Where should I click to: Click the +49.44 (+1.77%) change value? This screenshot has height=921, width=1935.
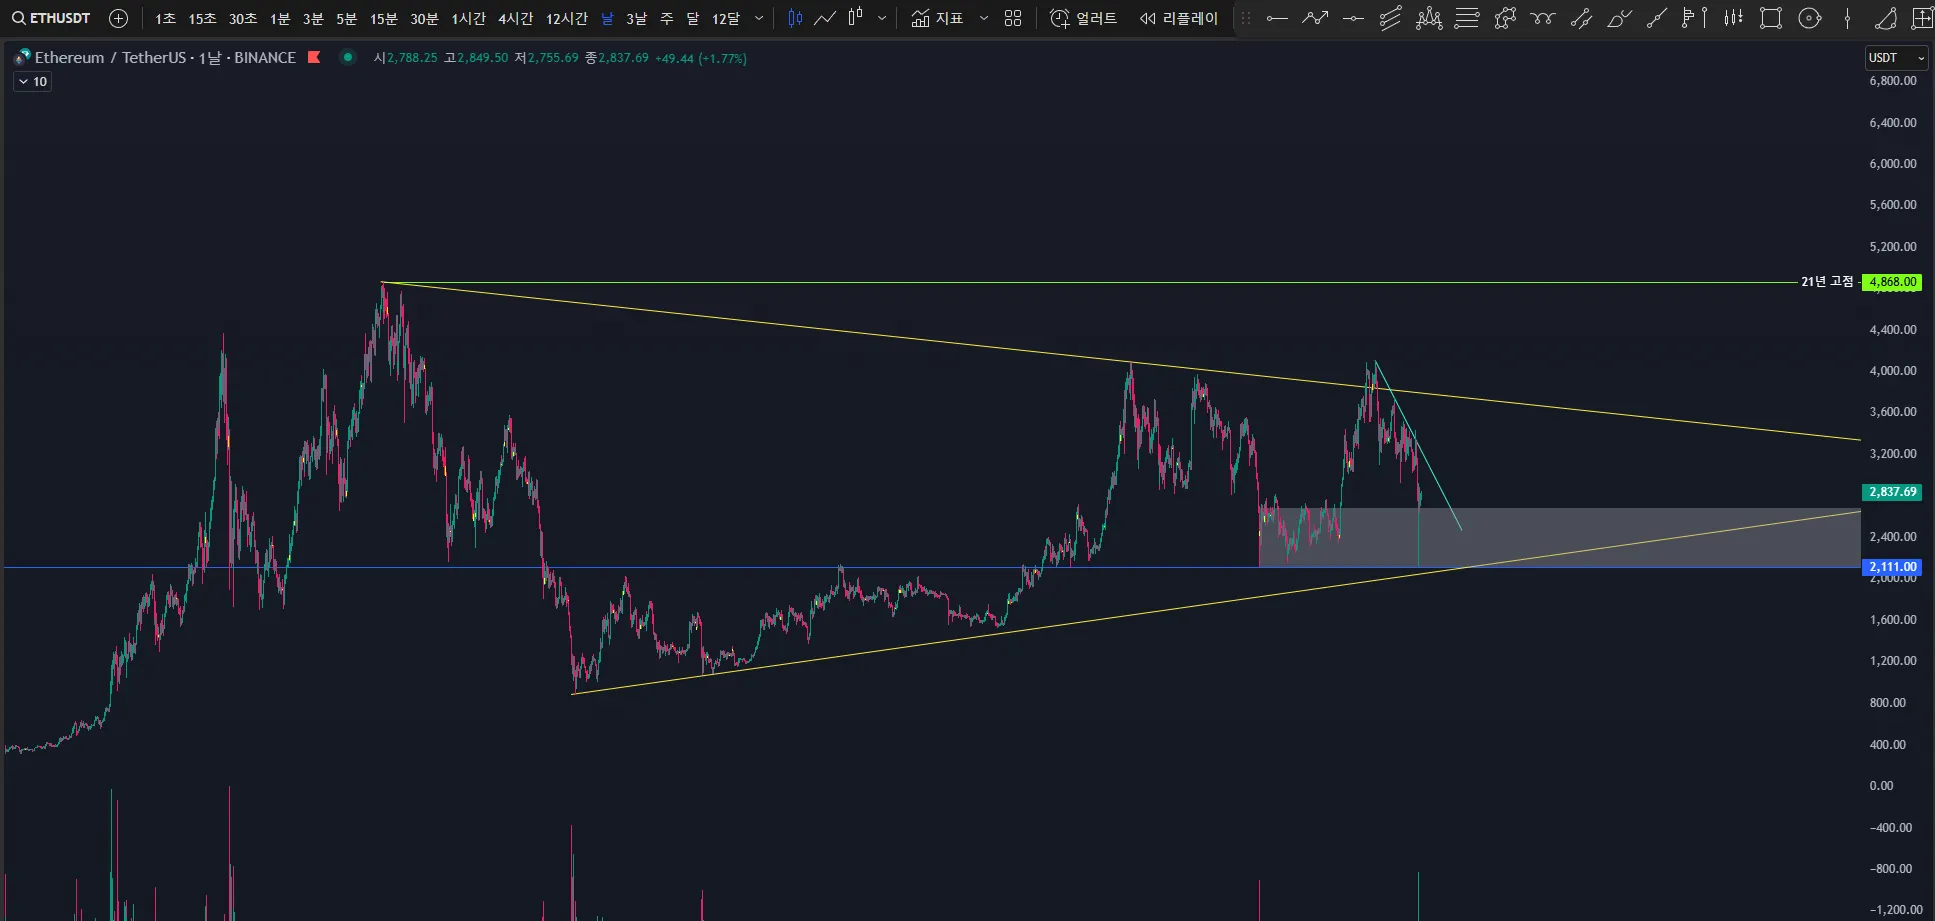pyautogui.click(x=700, y=58)
